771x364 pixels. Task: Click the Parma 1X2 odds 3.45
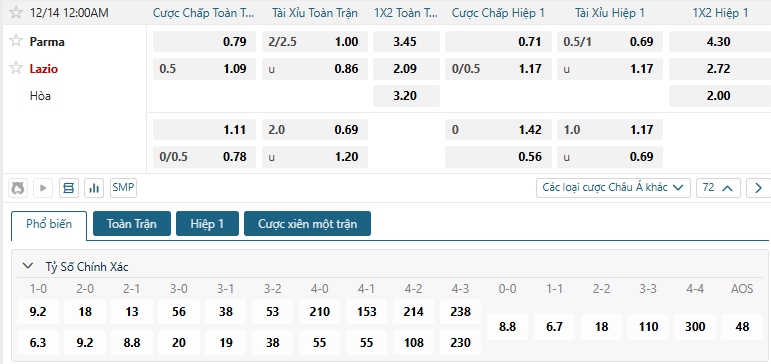pos(406,42)
